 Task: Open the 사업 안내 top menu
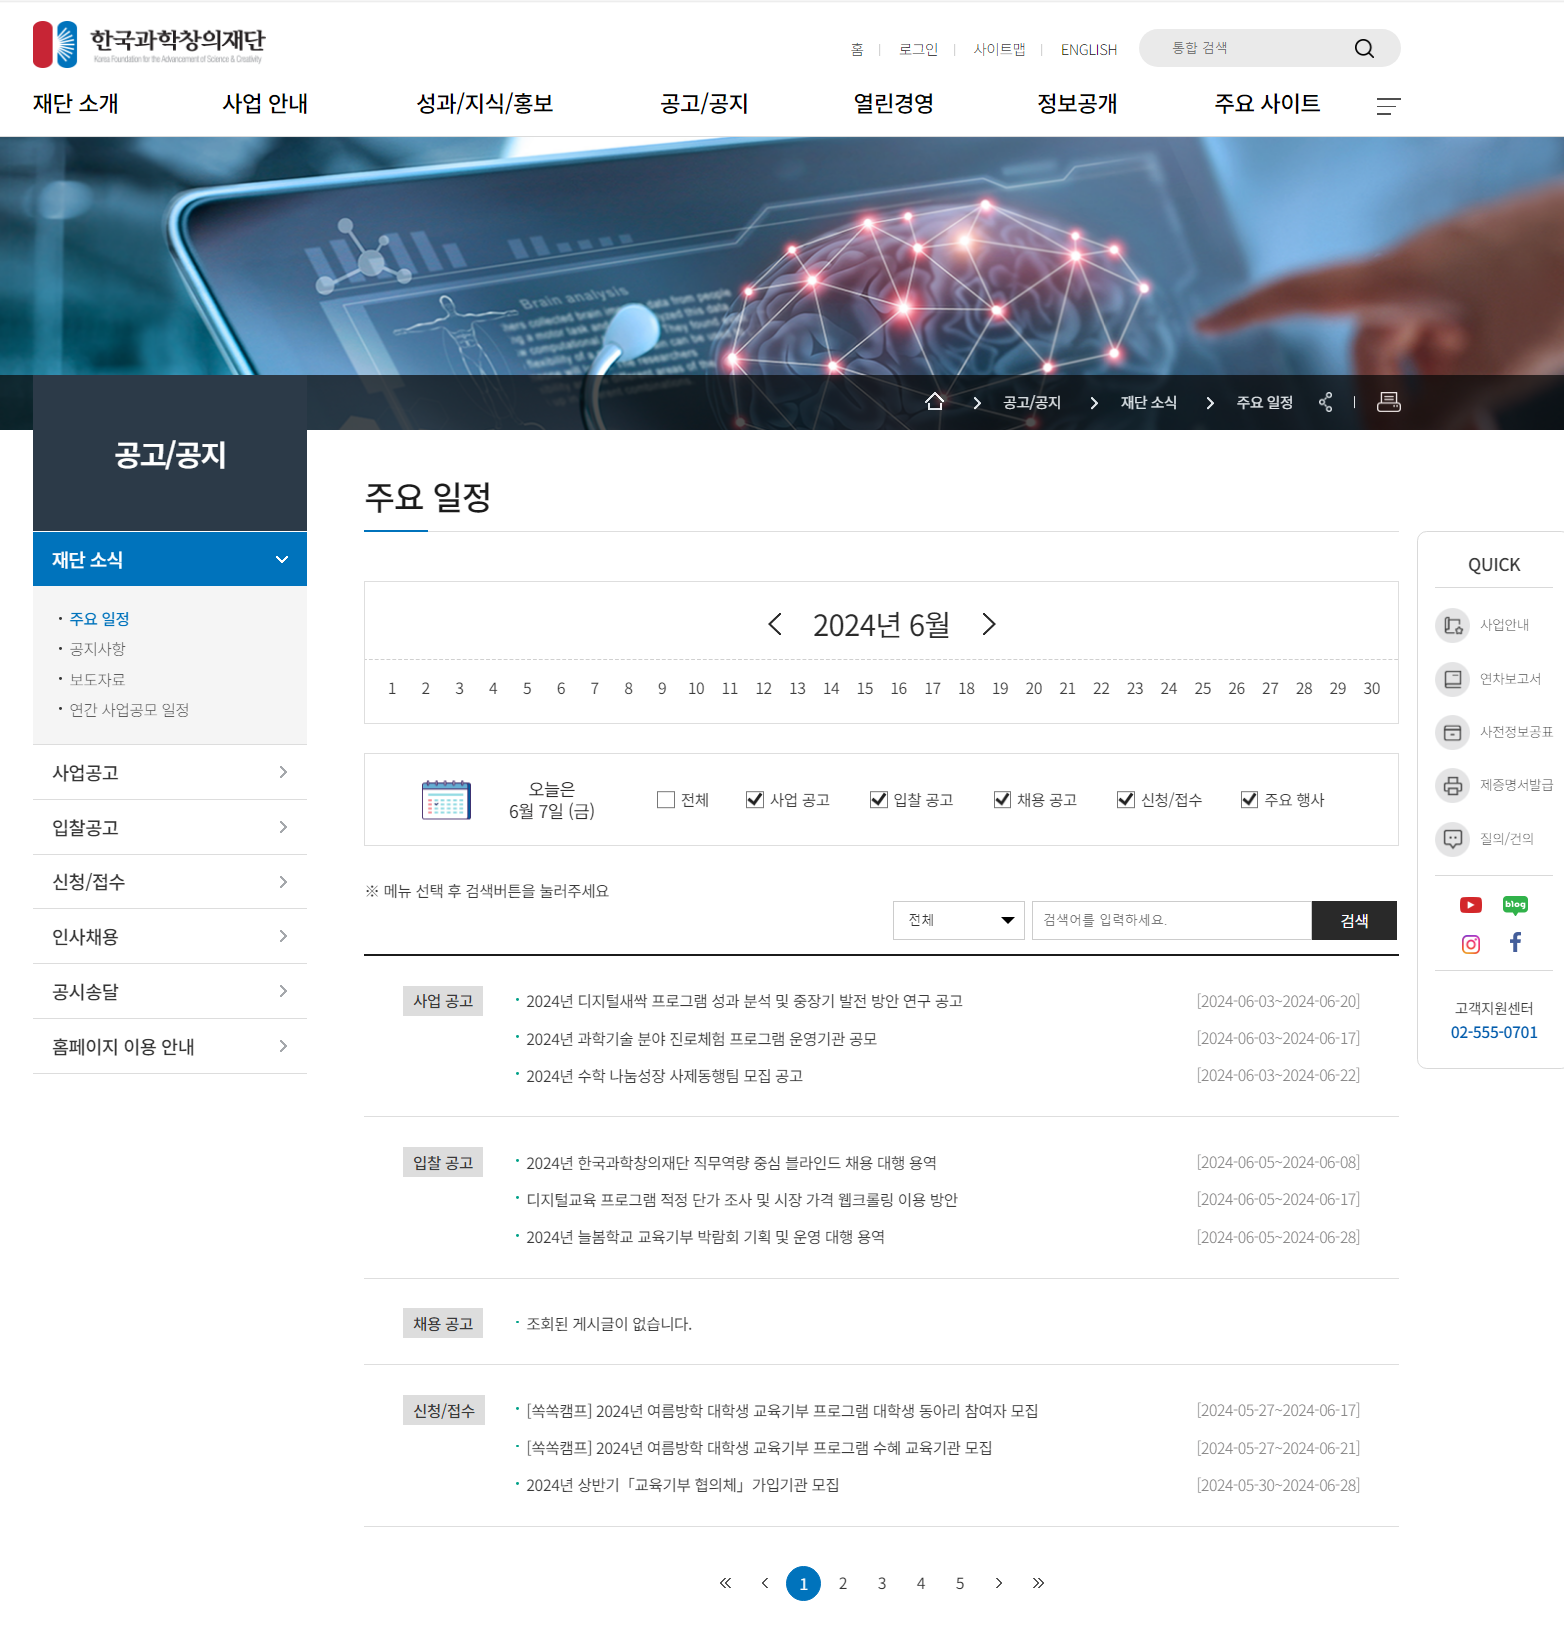[x=265, y=104]
